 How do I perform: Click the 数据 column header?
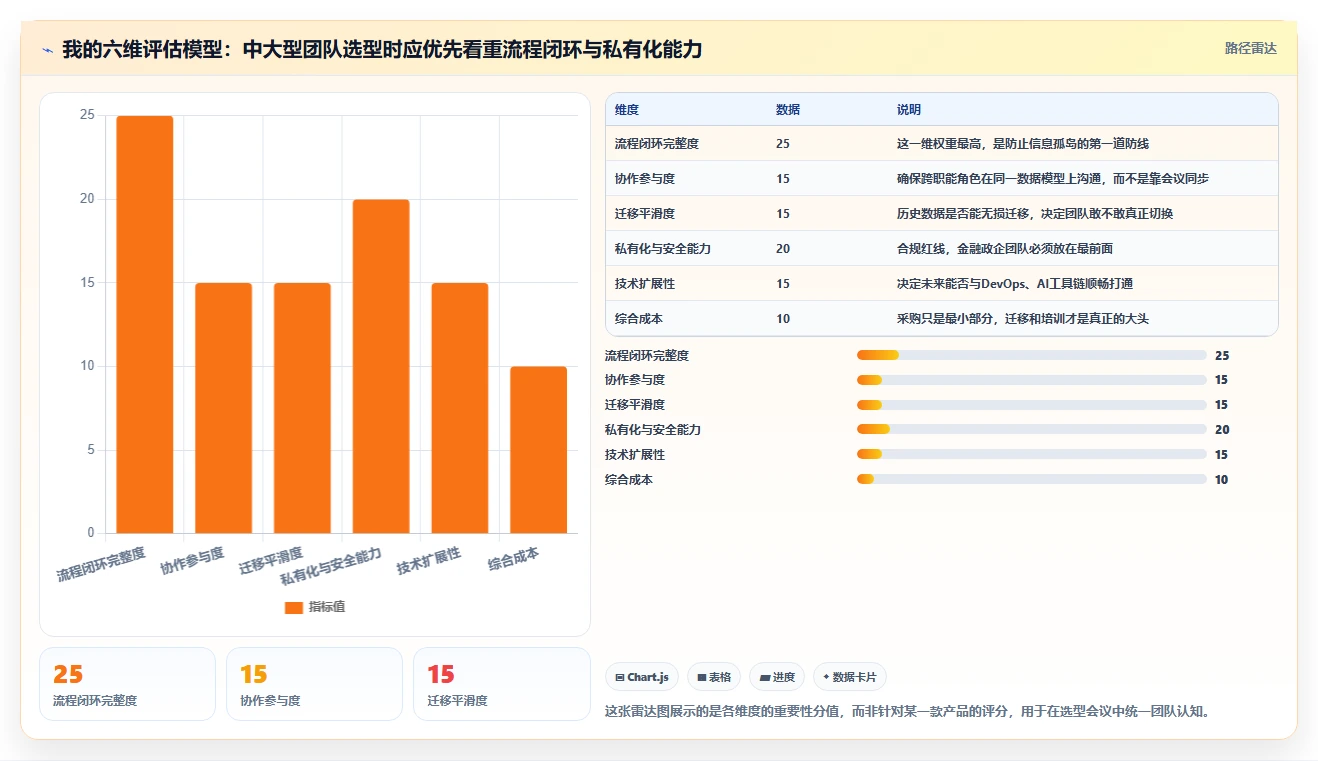point(788,110)
